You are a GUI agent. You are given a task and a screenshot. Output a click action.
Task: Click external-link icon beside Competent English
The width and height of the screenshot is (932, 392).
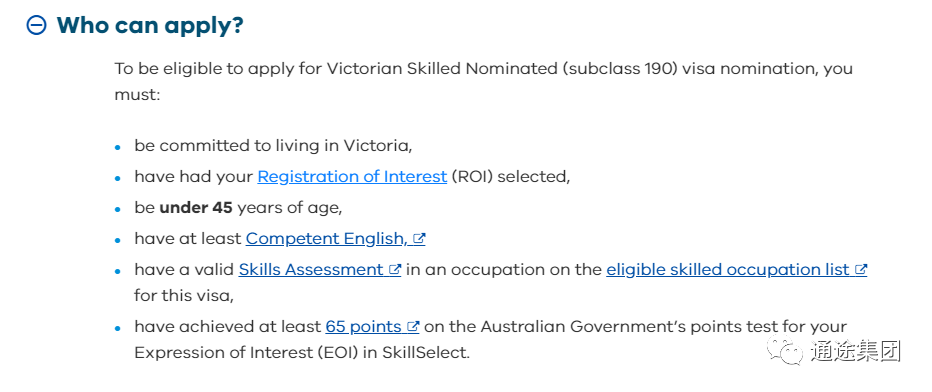(419, 238)
